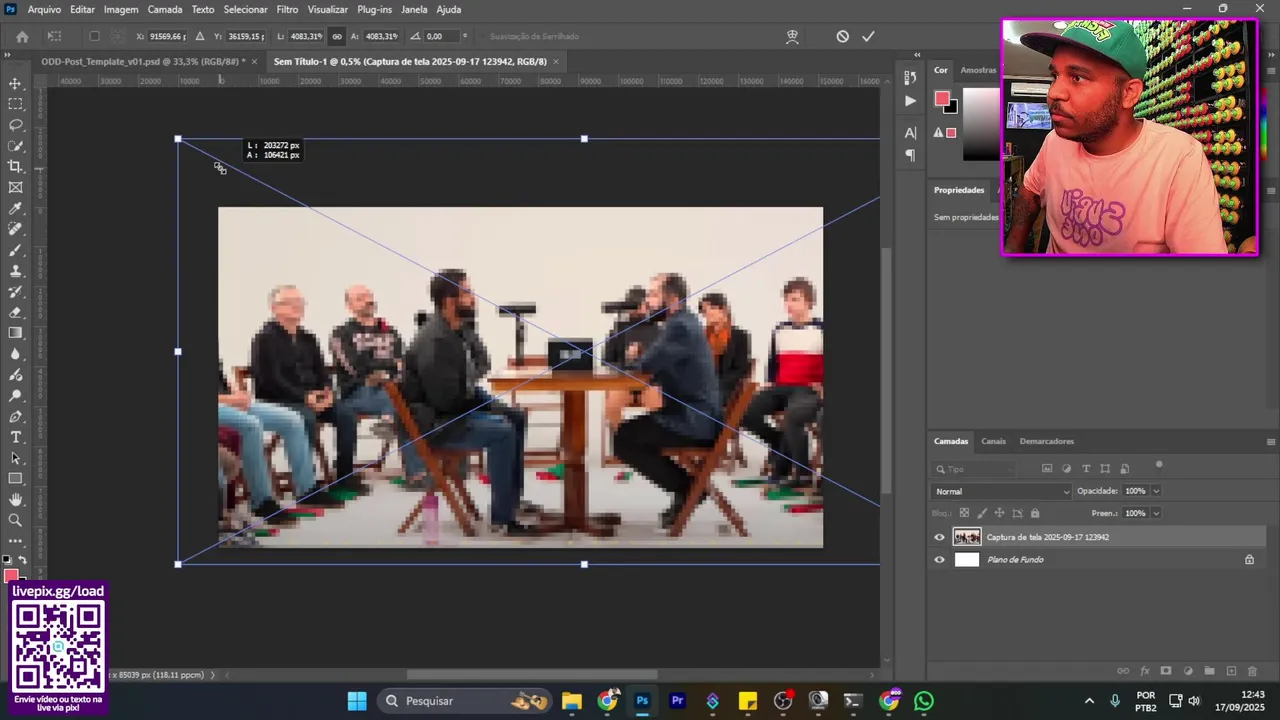Select the Lasso tool
The width and height of the screenshot is (1280, 720).
point(15,125)
